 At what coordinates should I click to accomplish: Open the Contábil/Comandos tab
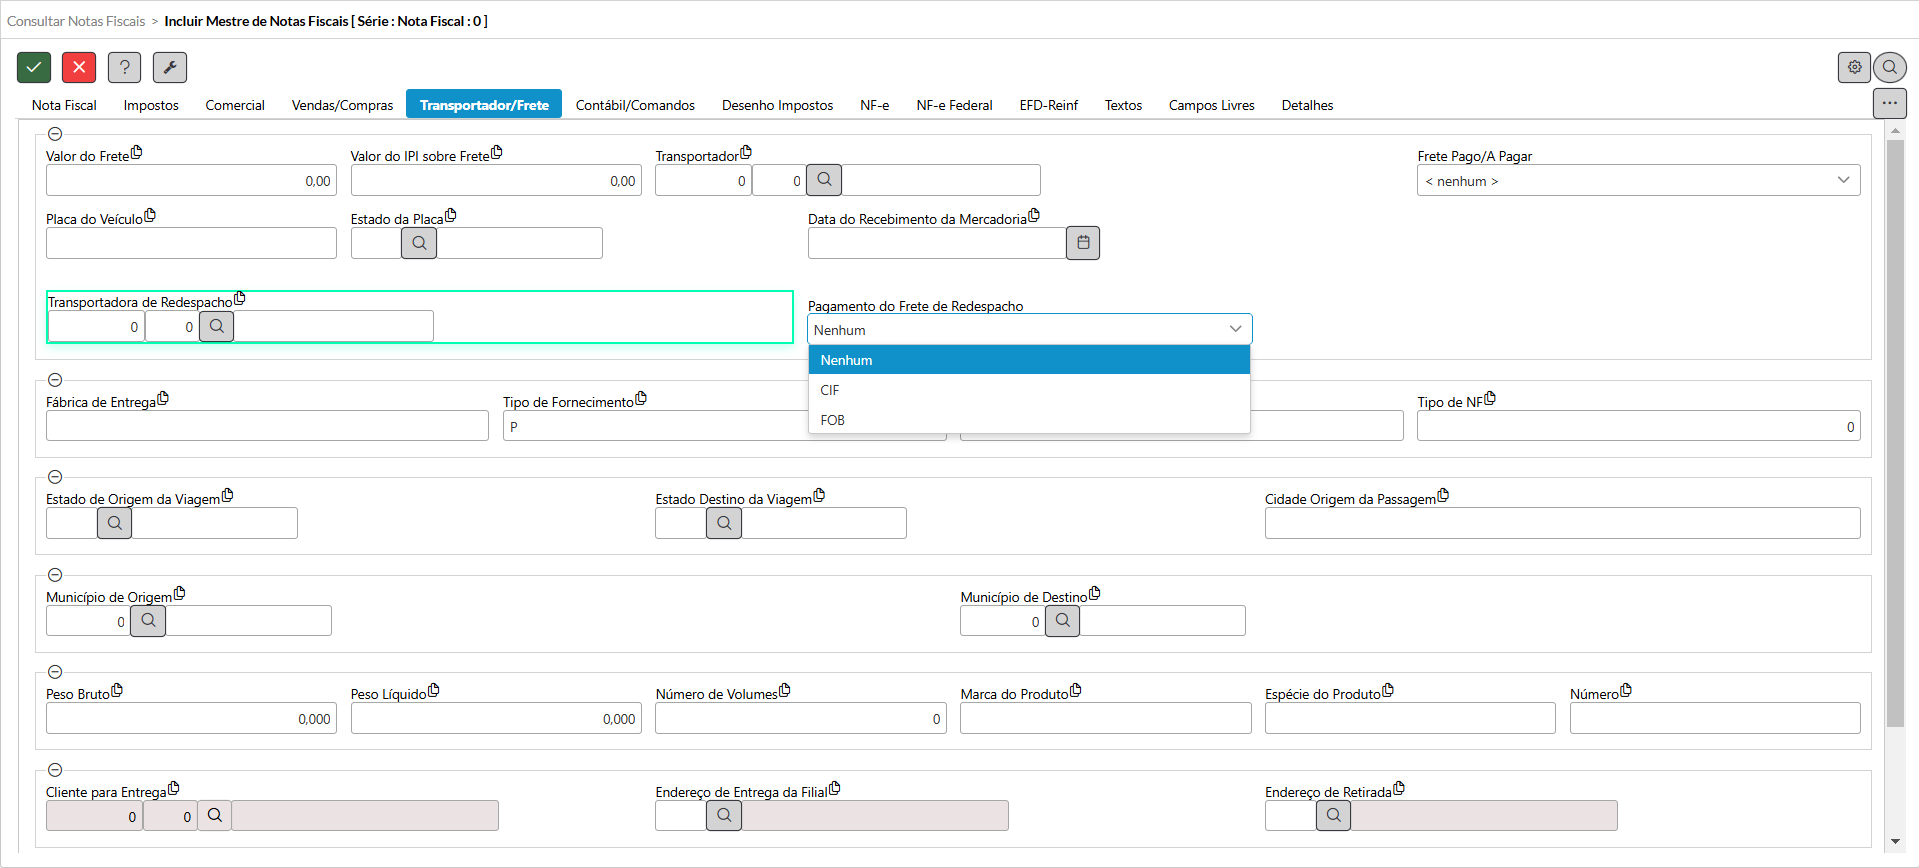click(x=635, y=105)
